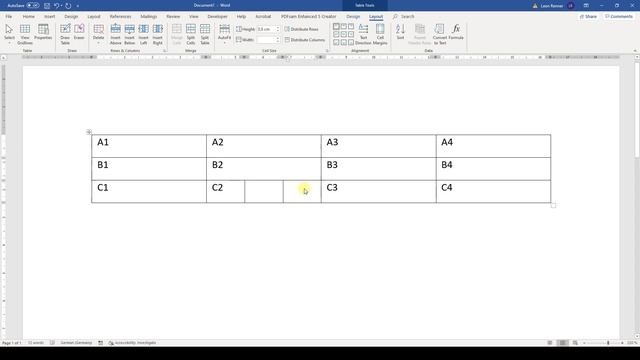Click cell B3 in the table
640x360 pixels.
tap(378, 169)
